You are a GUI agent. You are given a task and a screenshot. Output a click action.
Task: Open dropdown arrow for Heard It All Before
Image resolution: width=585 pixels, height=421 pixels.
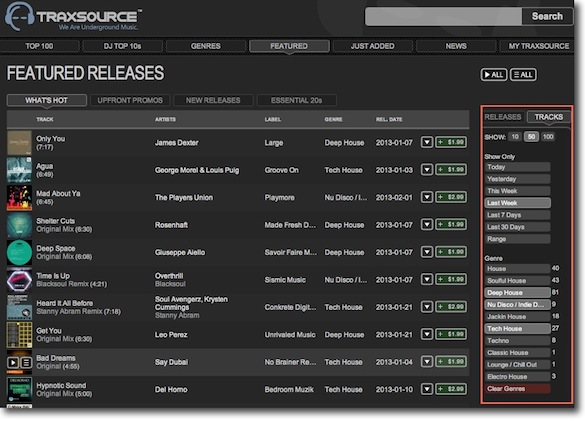427,307
